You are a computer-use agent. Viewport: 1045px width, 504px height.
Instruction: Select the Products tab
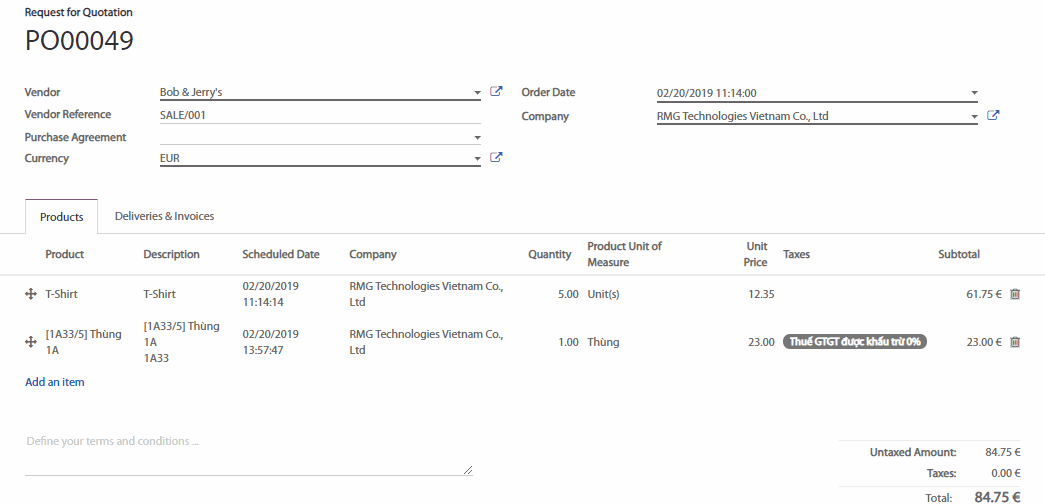(61, 217)
